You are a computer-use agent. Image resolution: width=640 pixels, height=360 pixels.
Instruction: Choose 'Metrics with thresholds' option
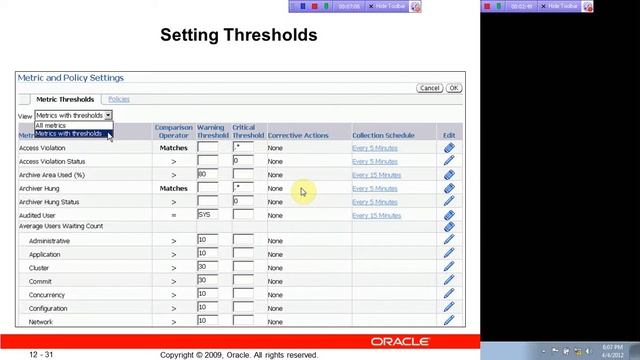[73, 133]
